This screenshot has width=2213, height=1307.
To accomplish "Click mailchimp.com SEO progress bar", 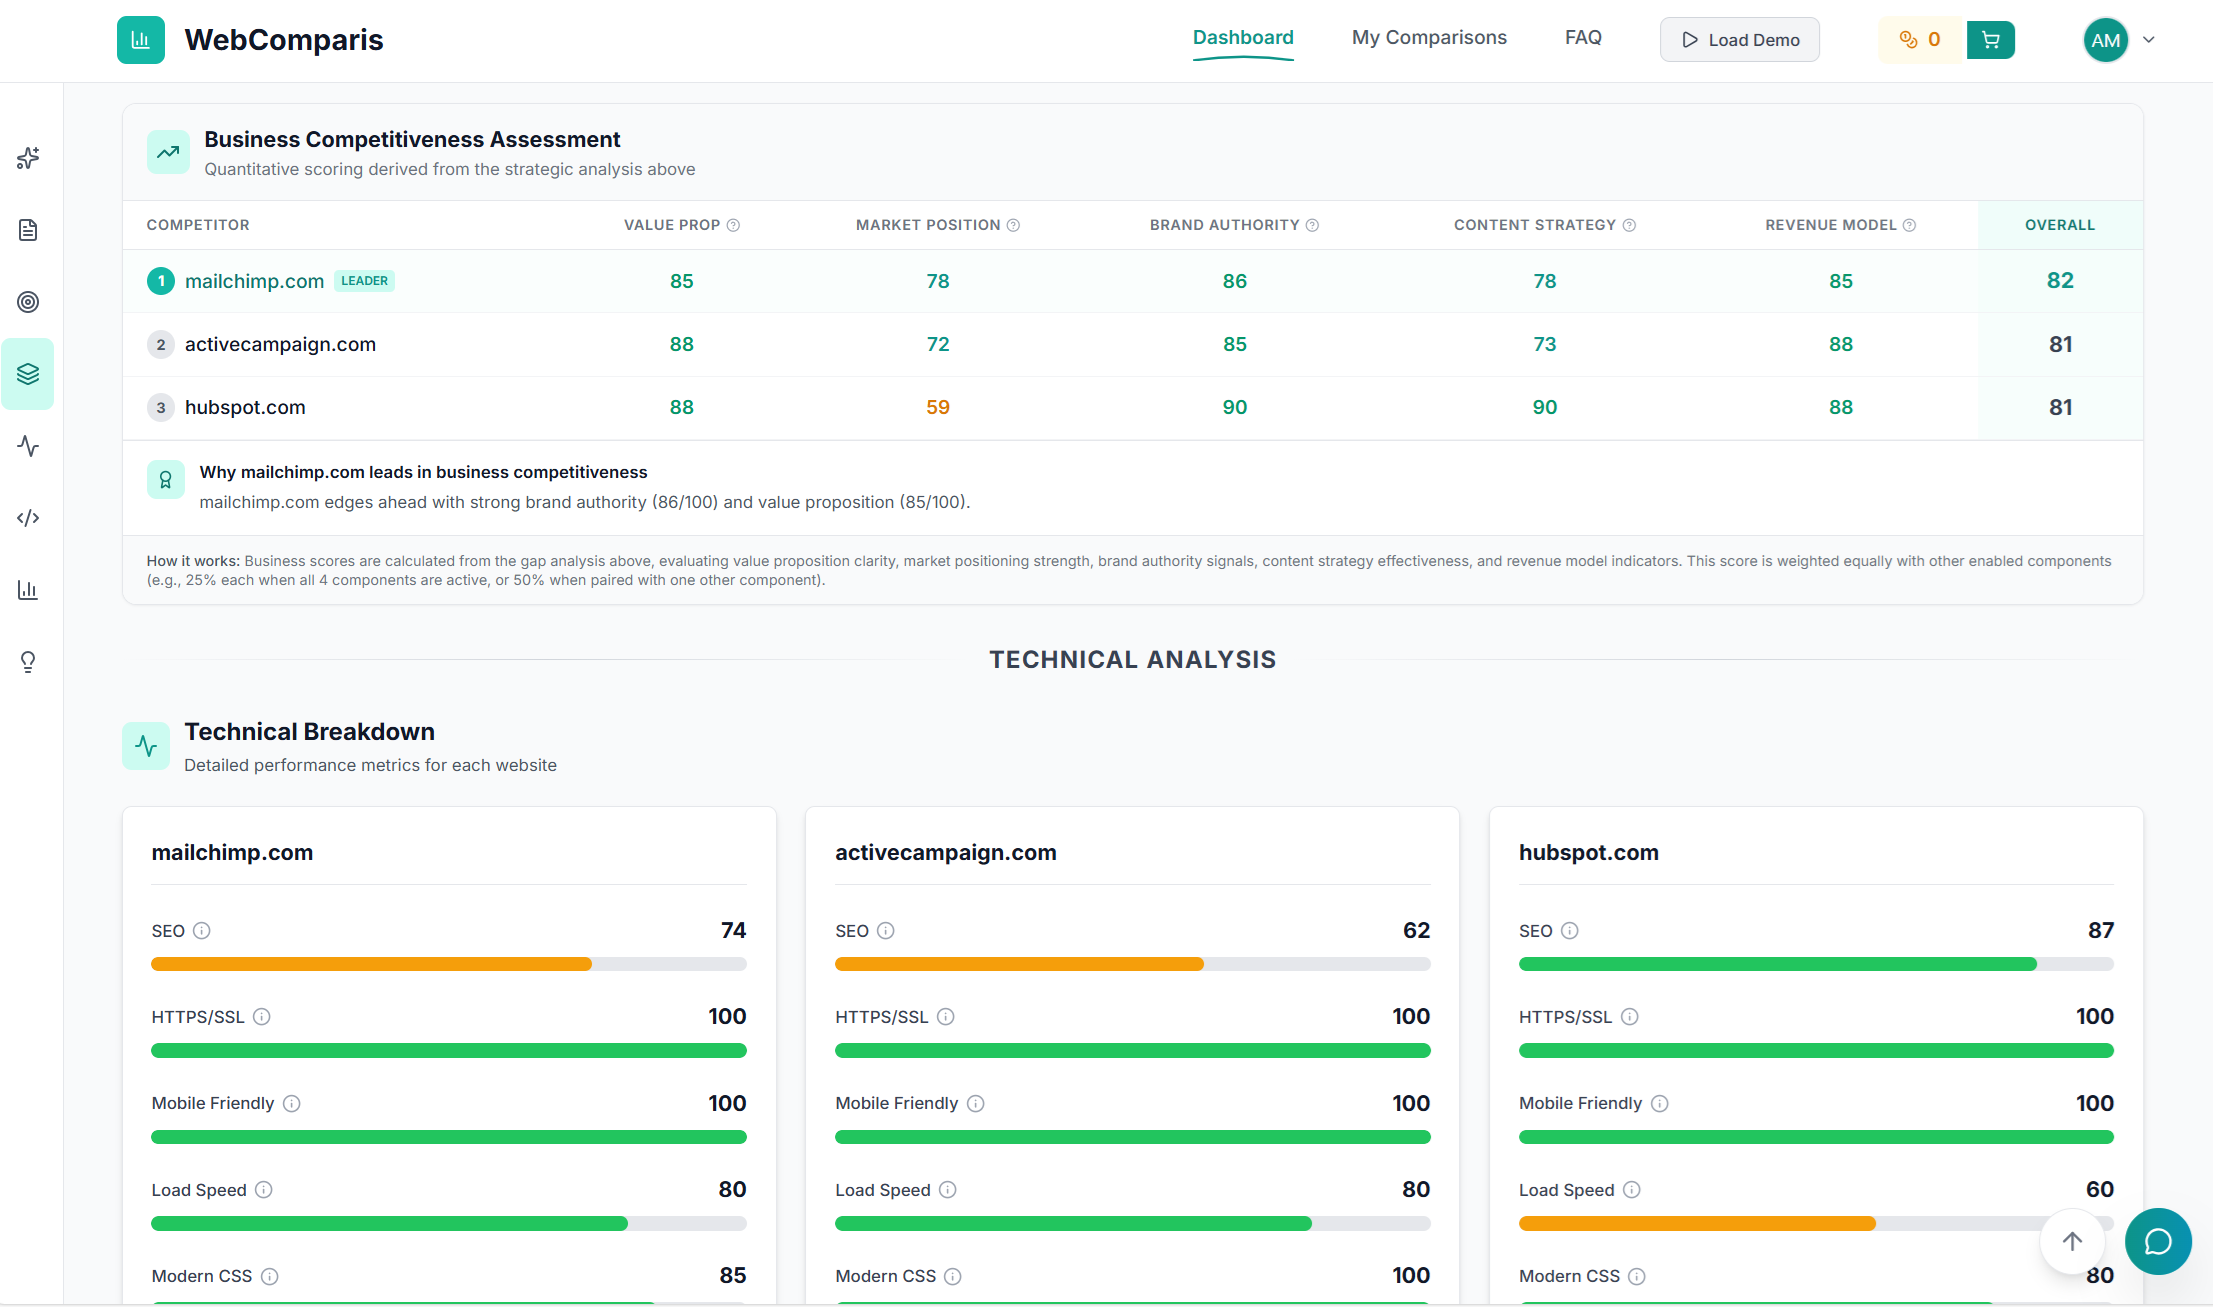I will point(448,964).
